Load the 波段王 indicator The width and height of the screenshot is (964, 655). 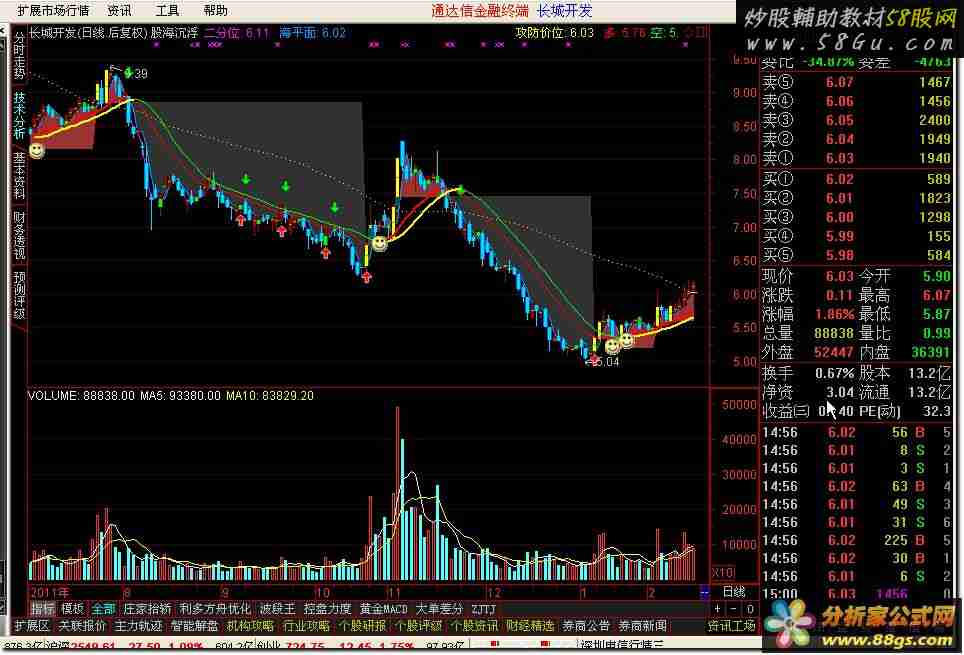point(277,609)
